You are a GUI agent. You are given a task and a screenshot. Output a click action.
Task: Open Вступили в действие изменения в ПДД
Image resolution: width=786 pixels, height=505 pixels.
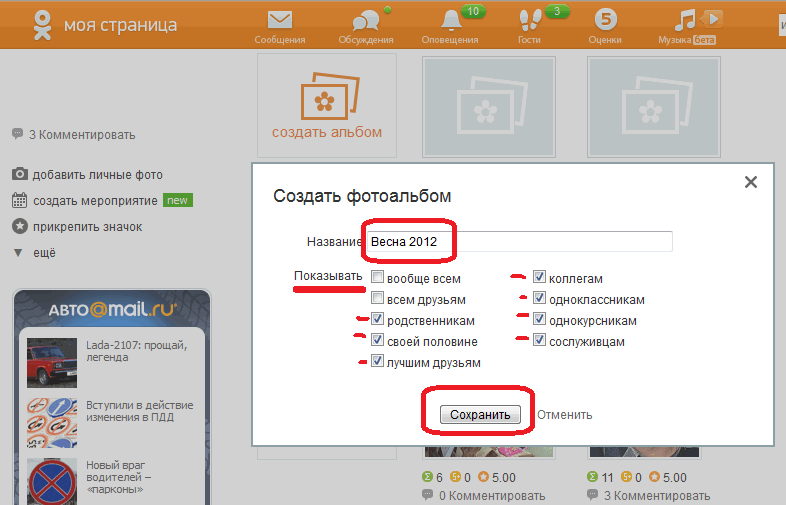(x=139, y=411)
